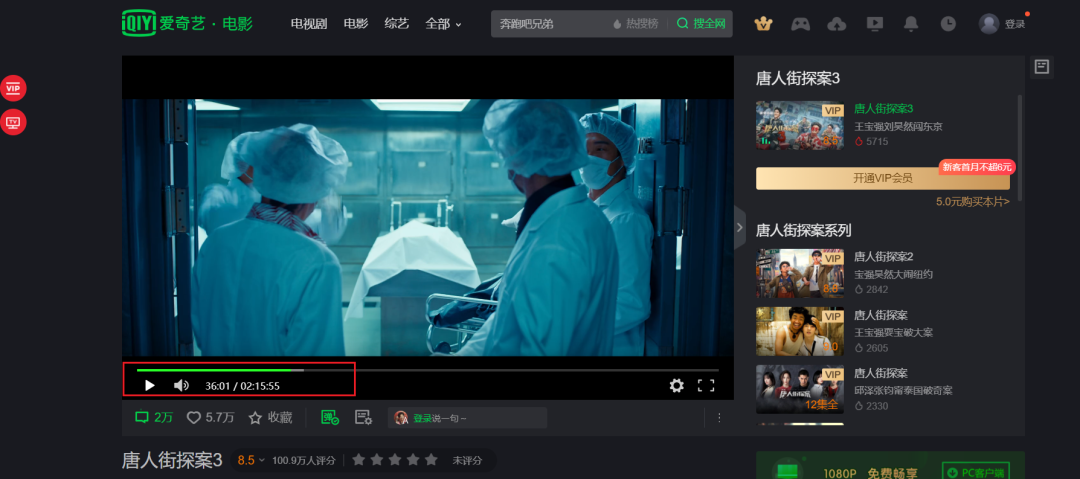Open watch history clock icon

coord(948,24)
